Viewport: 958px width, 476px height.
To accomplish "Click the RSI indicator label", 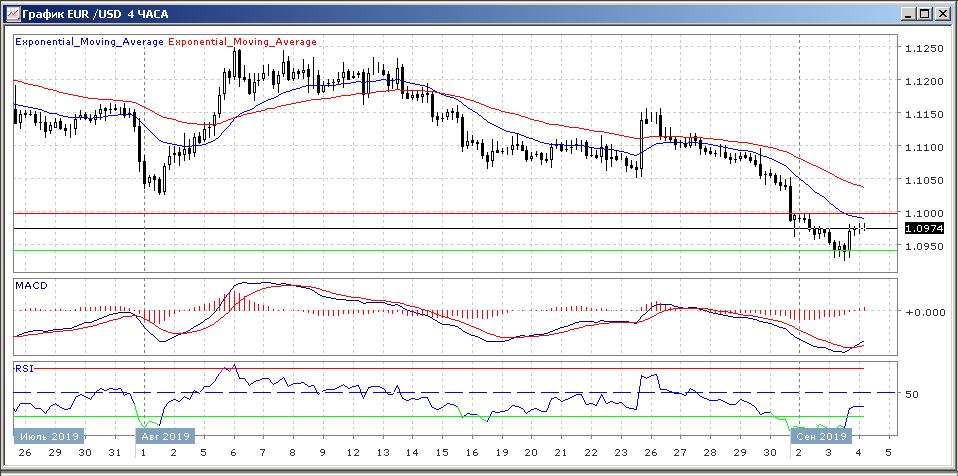I will (22, 368).
